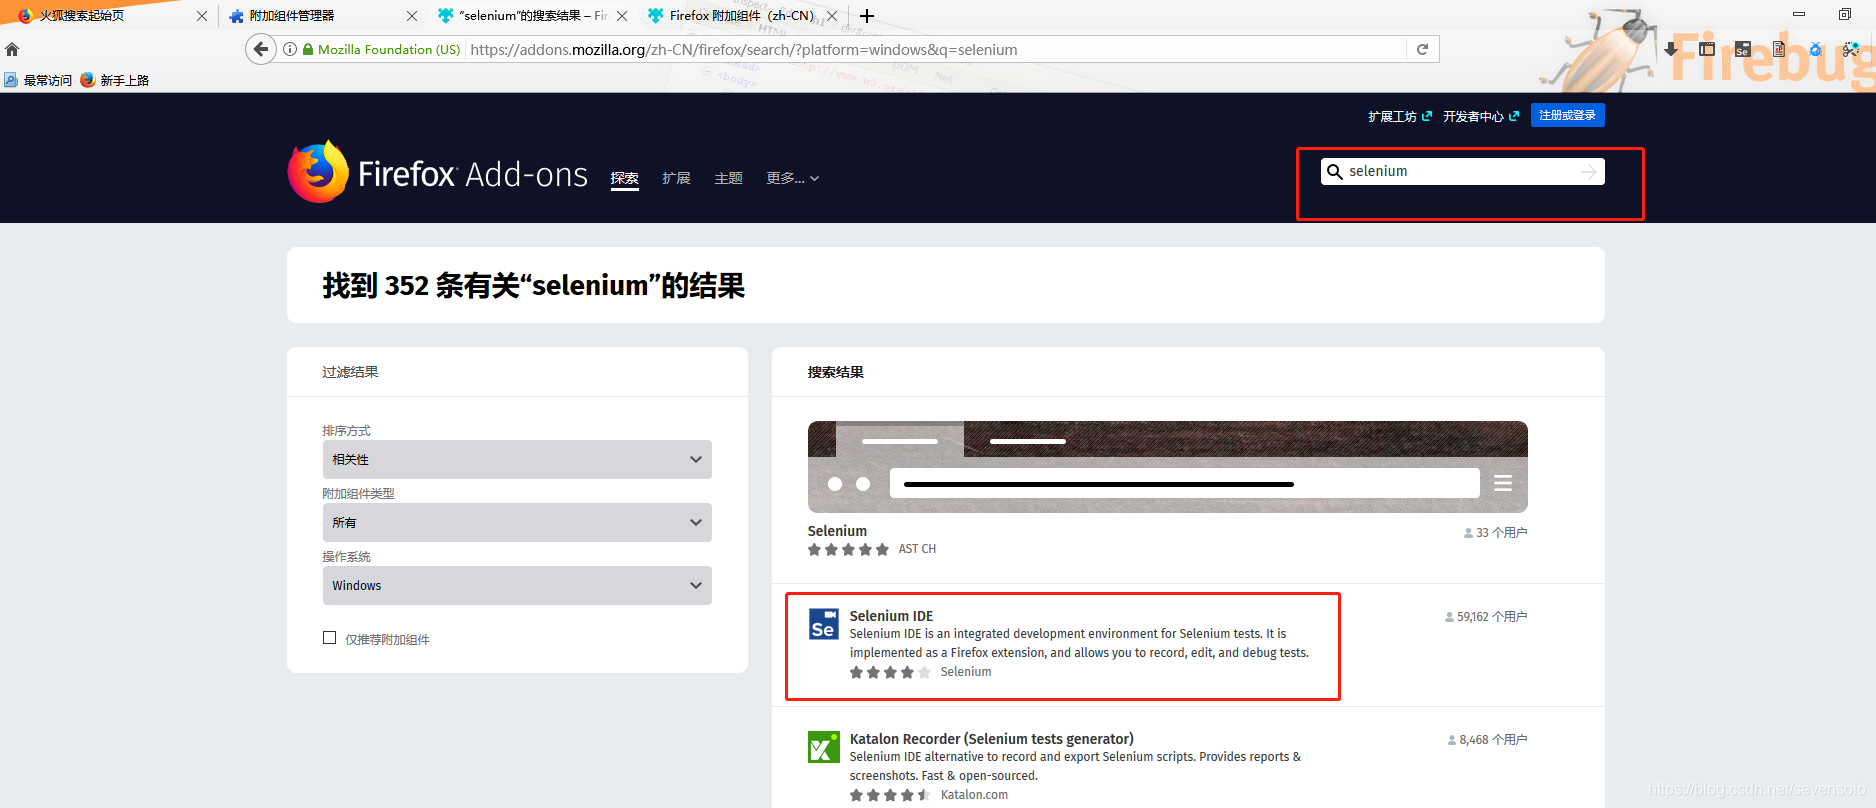Open the 开发者中心 link

click(1481, 116)
